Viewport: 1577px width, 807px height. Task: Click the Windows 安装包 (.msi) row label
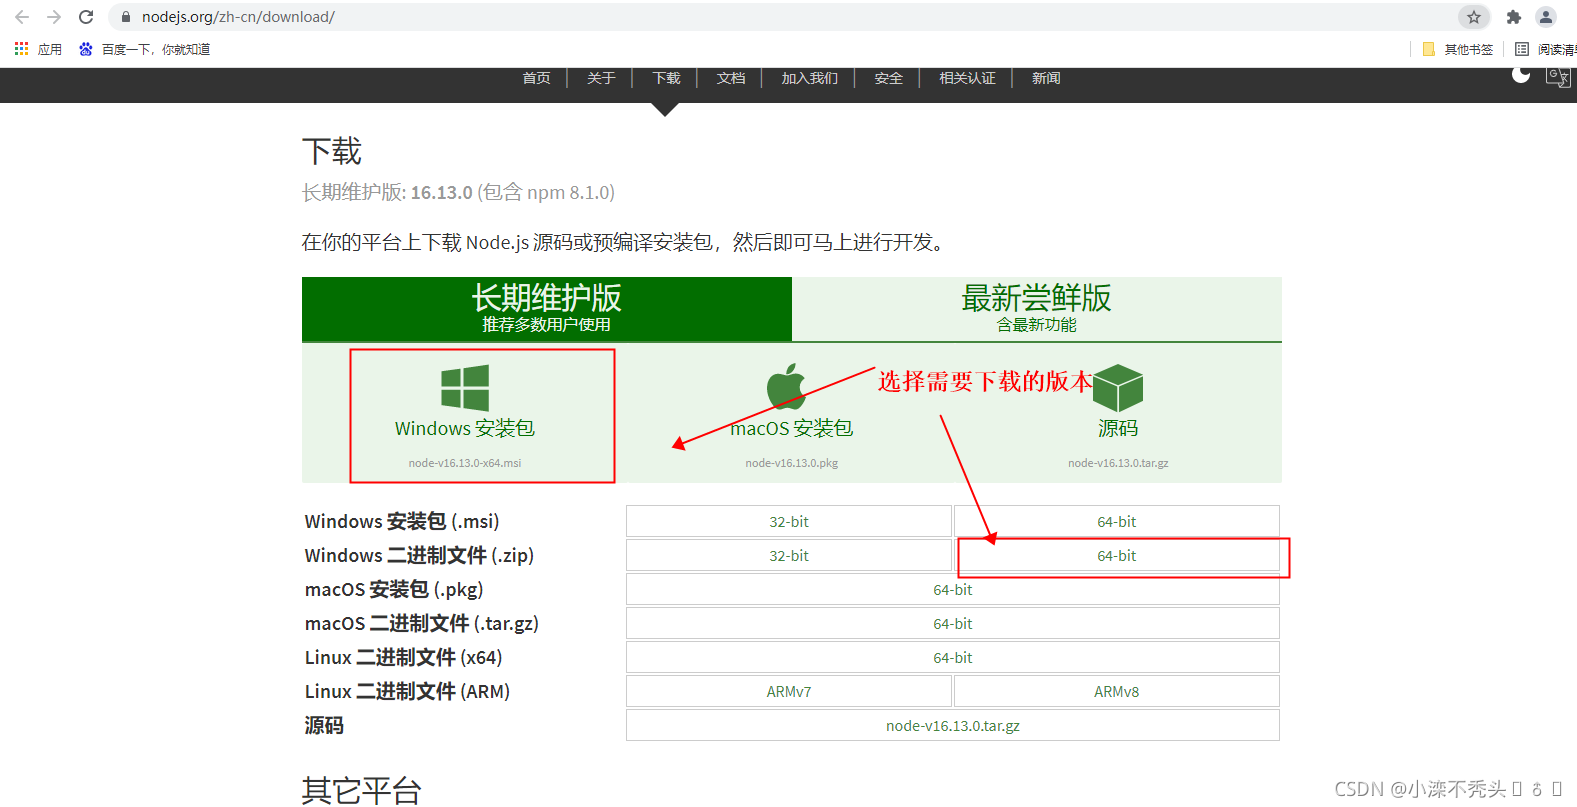pos(402,522)
